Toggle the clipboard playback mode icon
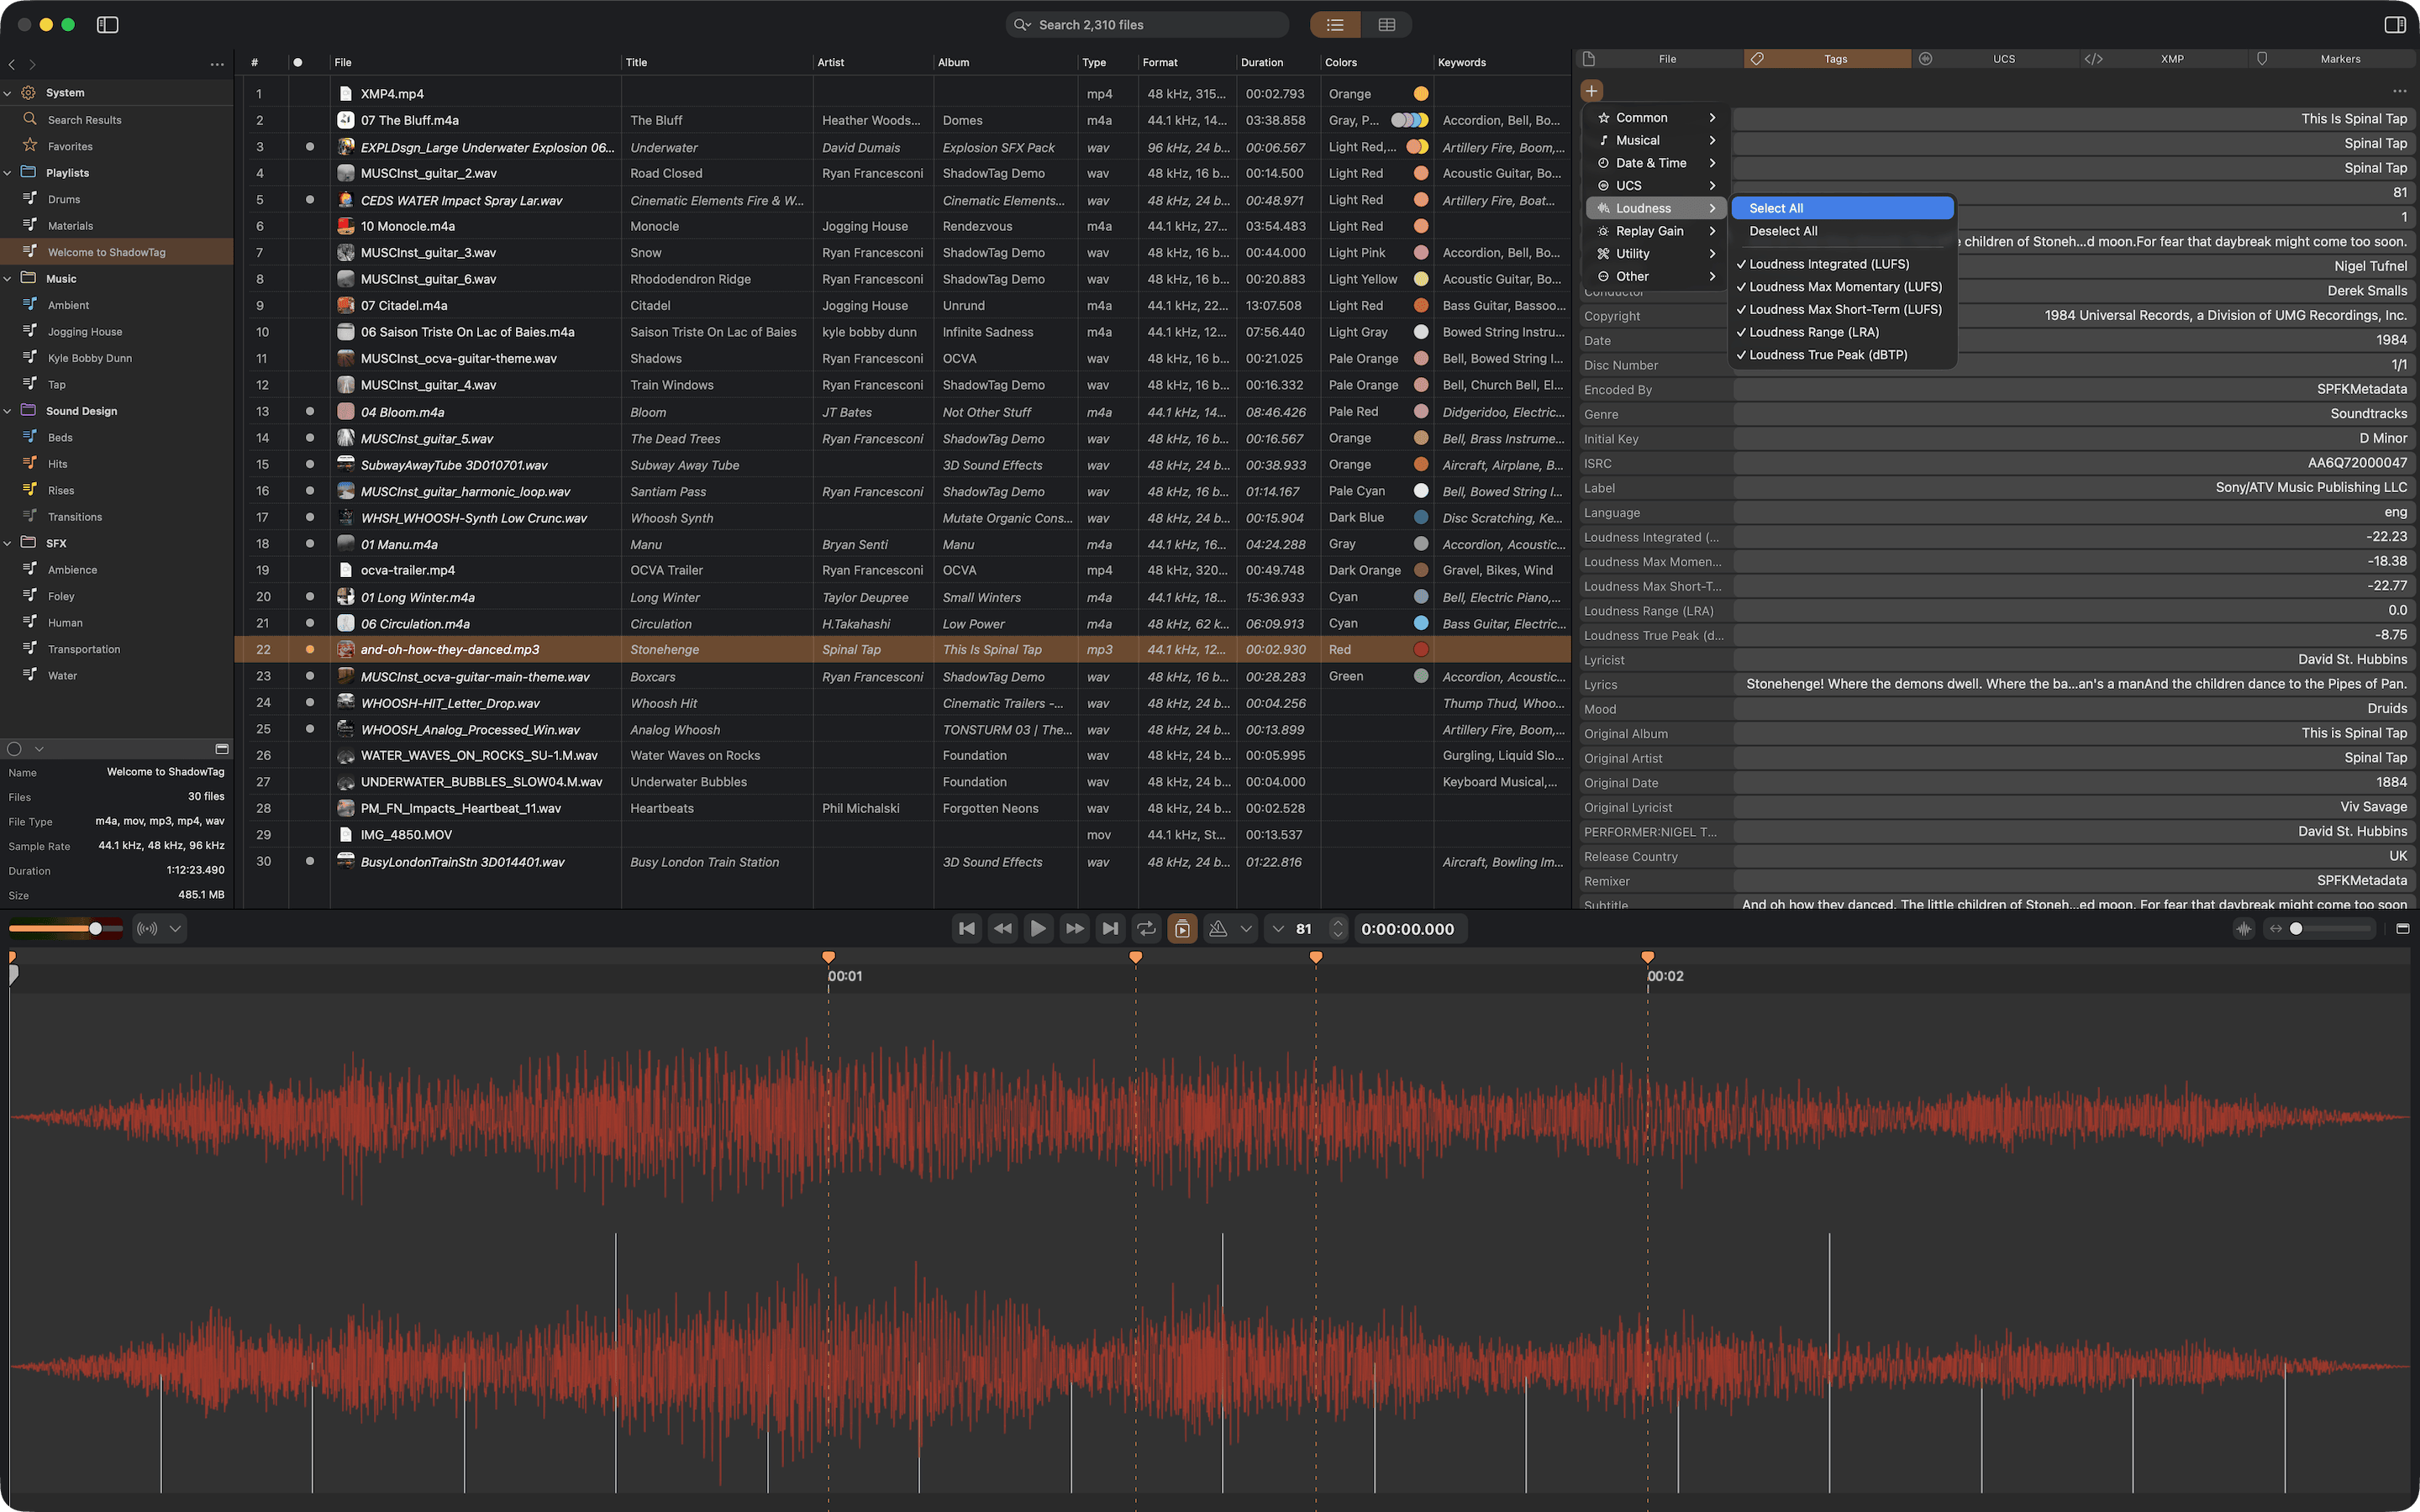 coord(1182,928)
